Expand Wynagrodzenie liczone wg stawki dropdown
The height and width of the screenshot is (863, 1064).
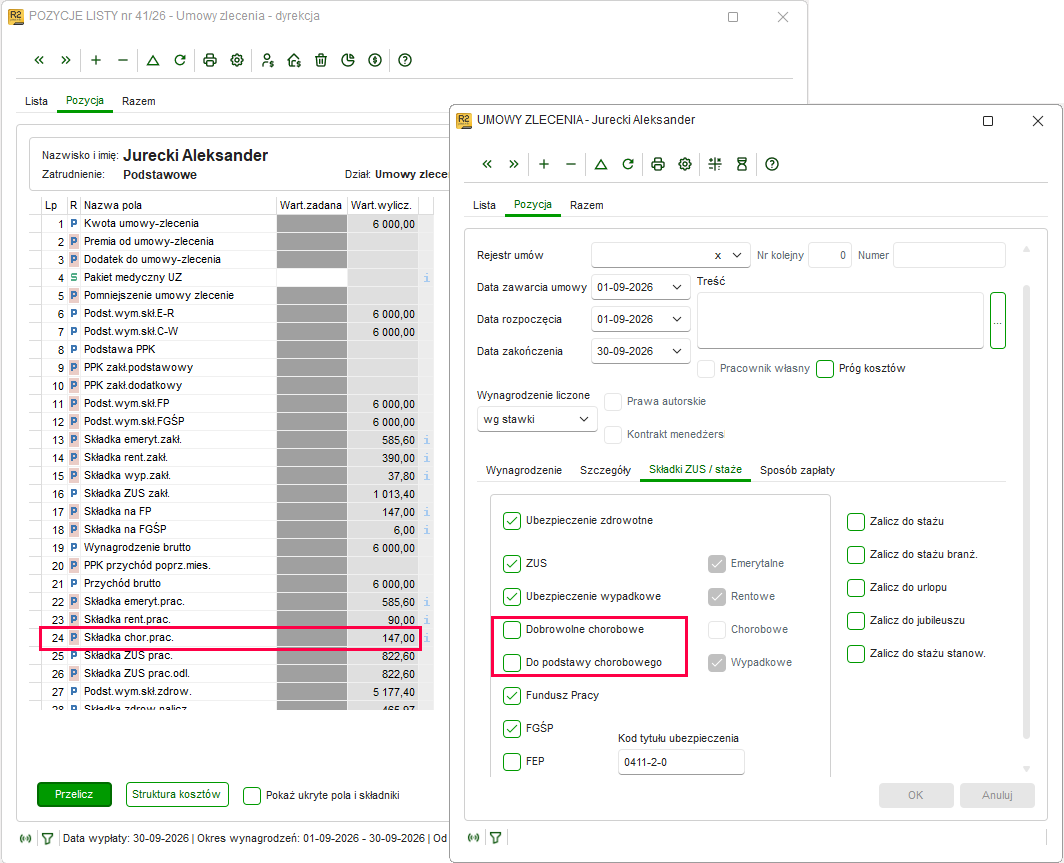[584, 419]
